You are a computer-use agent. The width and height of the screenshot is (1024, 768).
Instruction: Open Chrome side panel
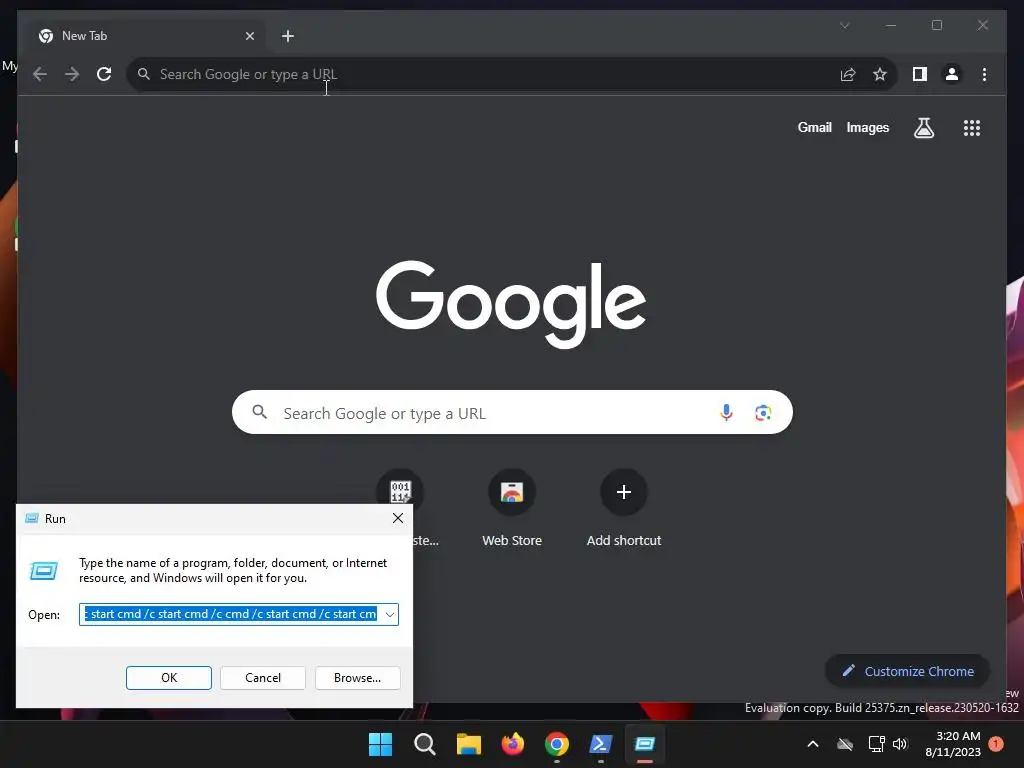pyautogui.click(x=920, y=74)
